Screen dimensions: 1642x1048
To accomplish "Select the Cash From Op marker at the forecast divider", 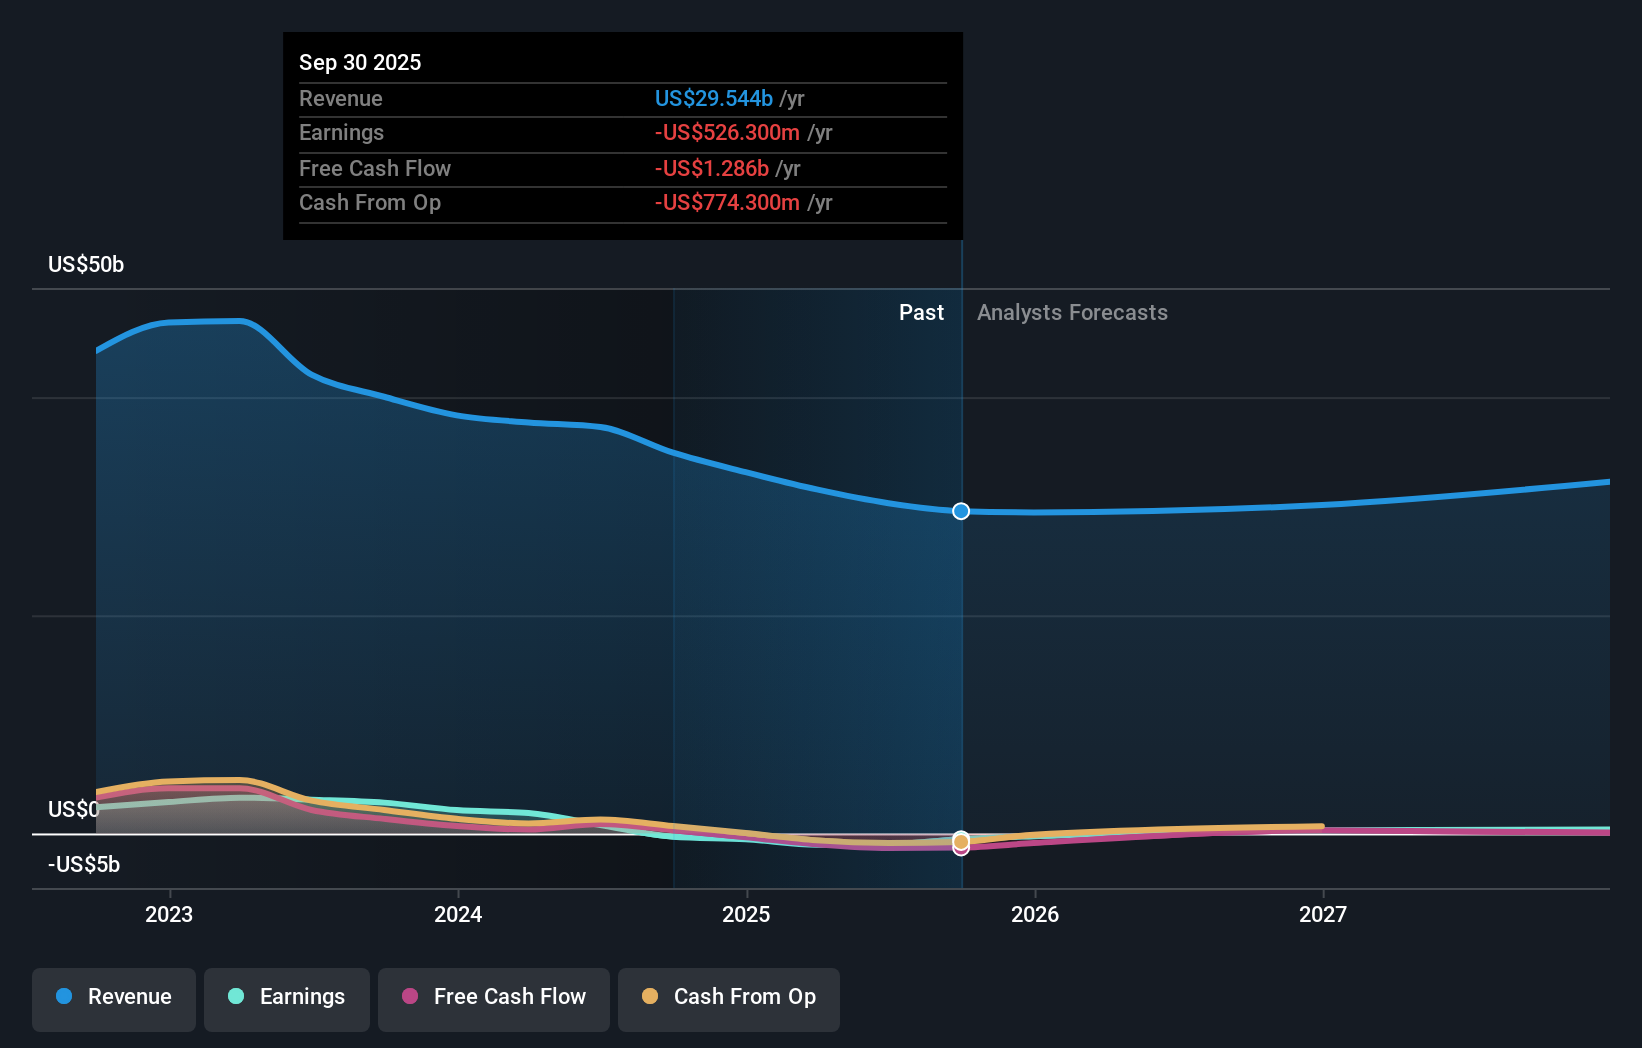I will [960, 842].
